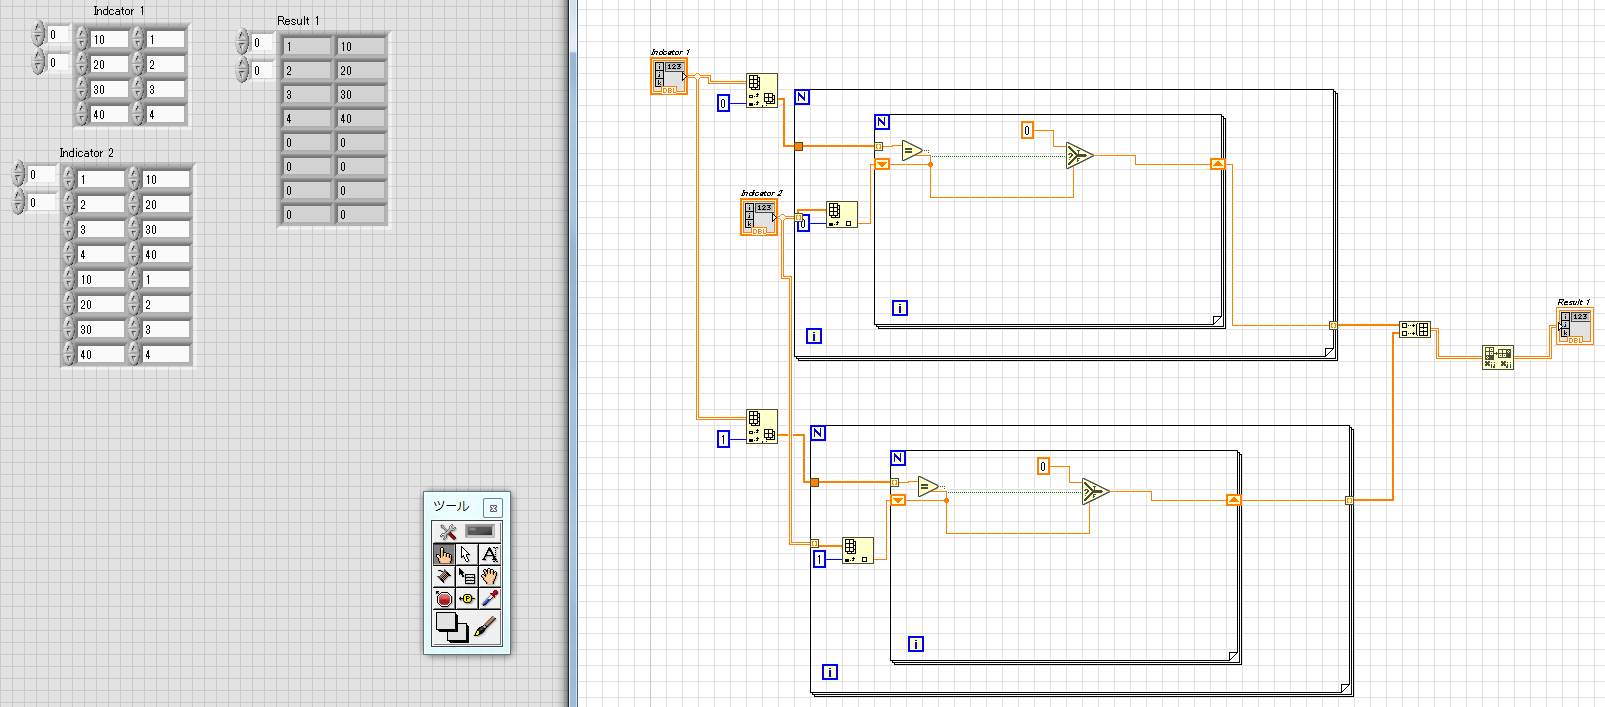The width and height of the screenshot is (1605, 707).
Task: Click the row index field of Indcator 1
Action: 59,35
